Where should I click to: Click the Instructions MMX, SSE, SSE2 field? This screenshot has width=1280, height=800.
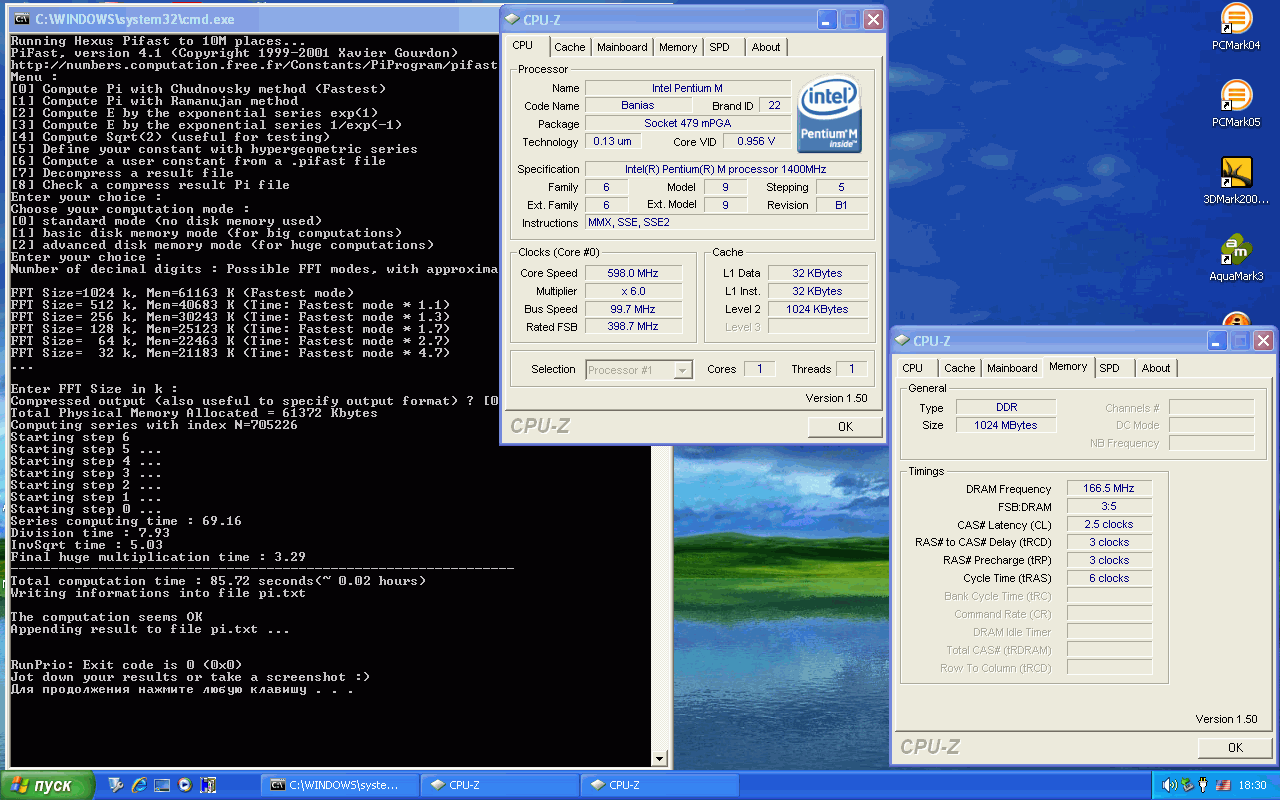coord(726,222)
